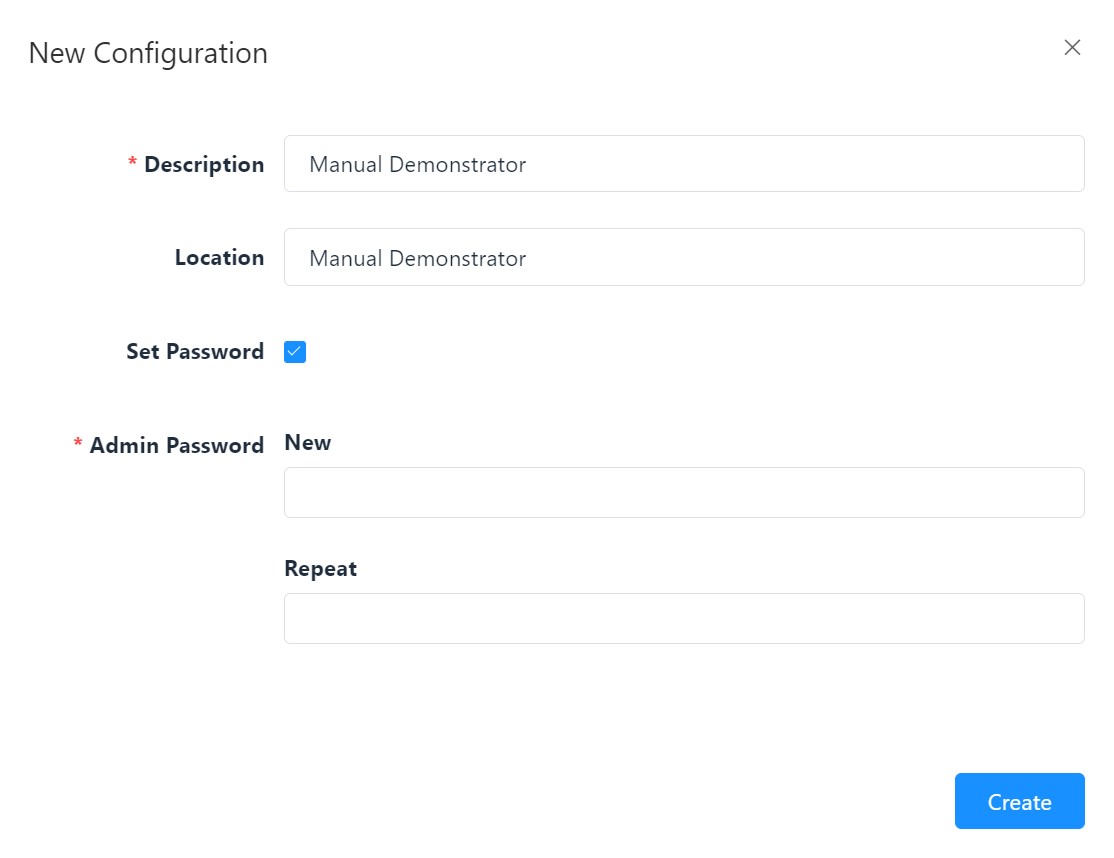Viewport: 1114px width, 858px height.
Task: Click the red asterisk beside Admin Password
Action: (x=78, y=447)
